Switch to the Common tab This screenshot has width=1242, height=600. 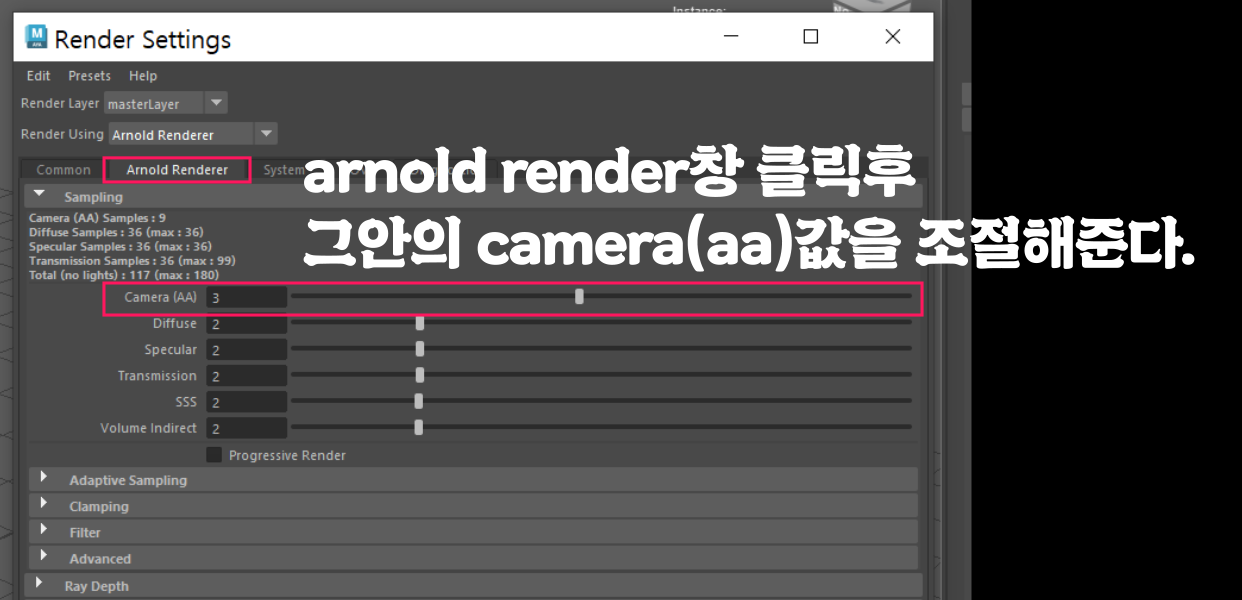[63, 170]
